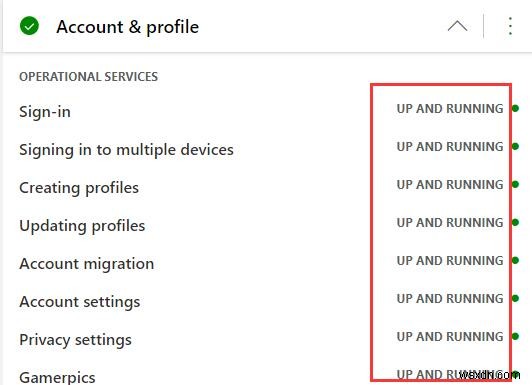This screenshot has width=532, height=385.
Task: Click the Account settings green status dot
Action: pos(515,299)
